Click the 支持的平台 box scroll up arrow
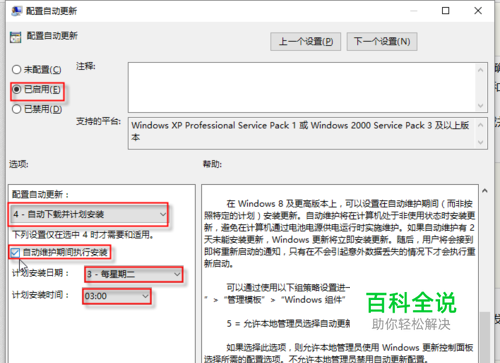Image resolution: width=500 pixels, height=363 pixels. tap(480, 125)
